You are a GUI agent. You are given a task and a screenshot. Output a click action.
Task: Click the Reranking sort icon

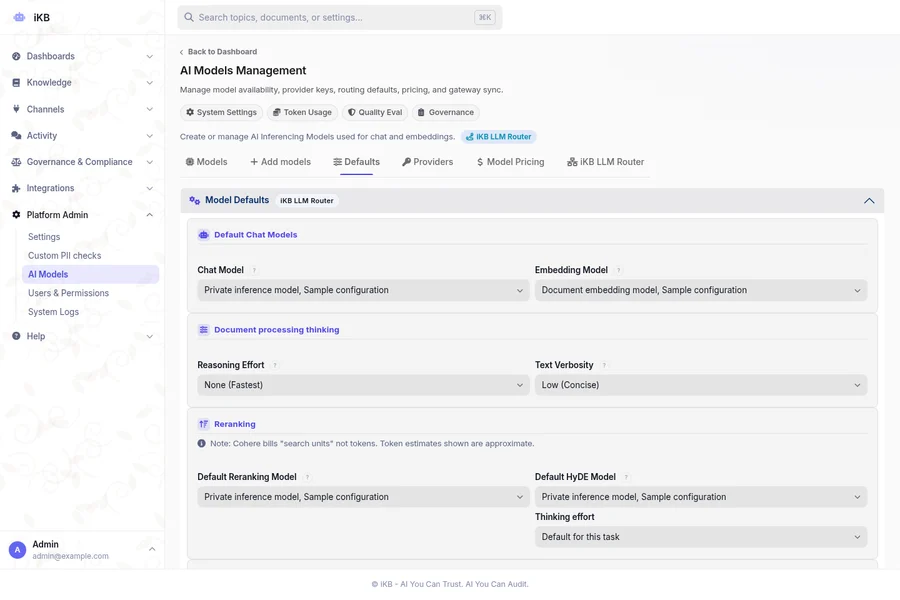[x=204, y=424]
